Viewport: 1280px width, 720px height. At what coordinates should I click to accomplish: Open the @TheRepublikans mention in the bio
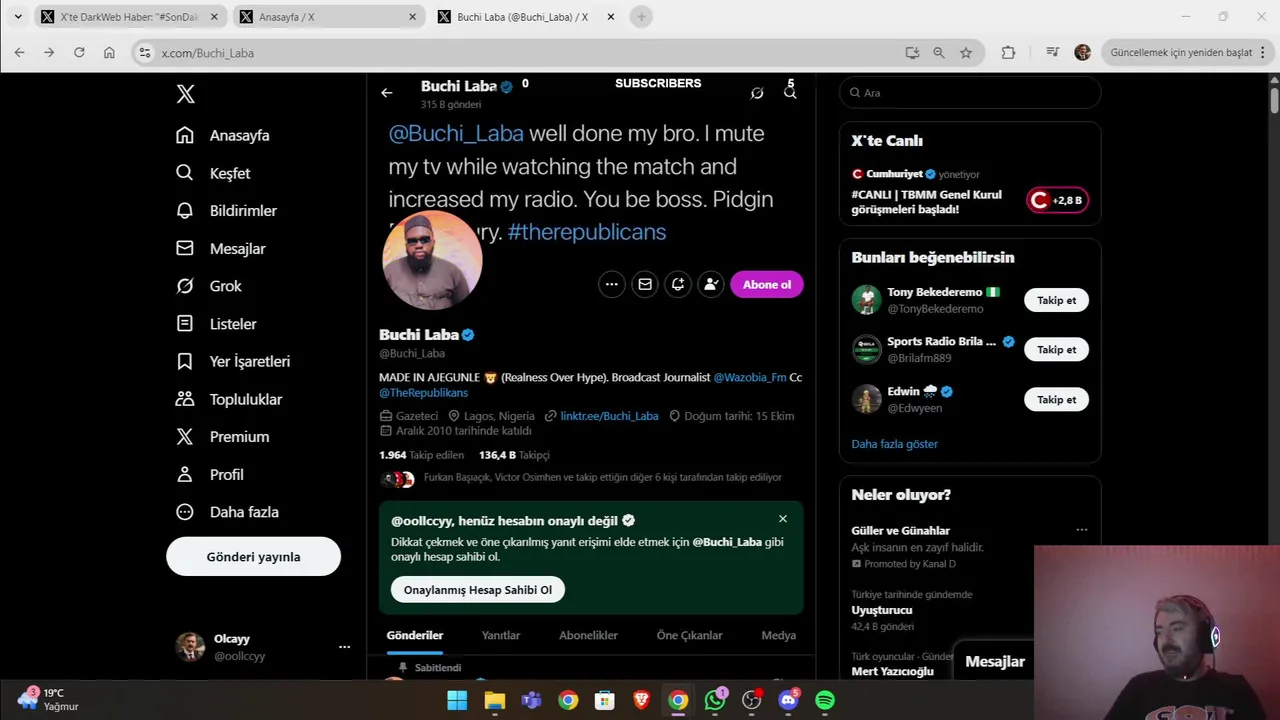tap(423, 393)
